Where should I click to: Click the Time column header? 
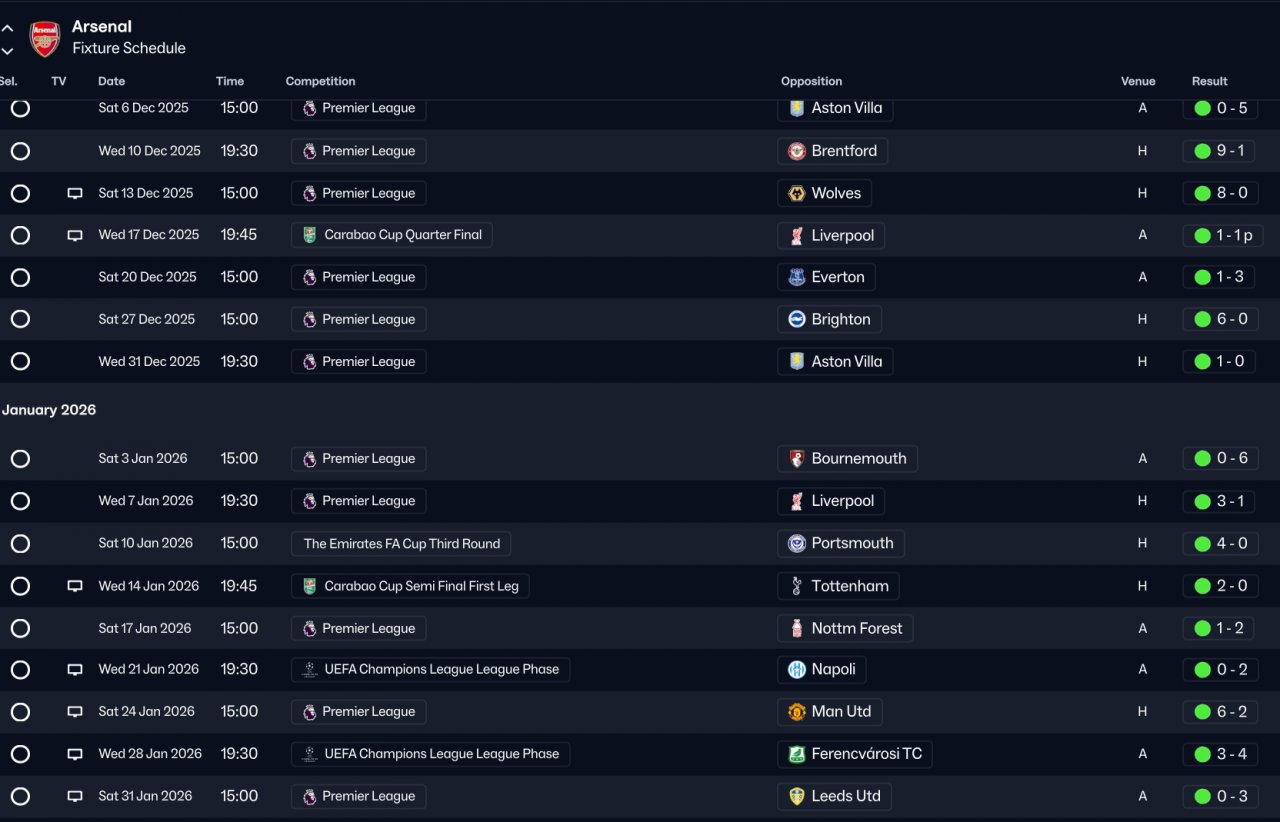click(x=230, y=81)
